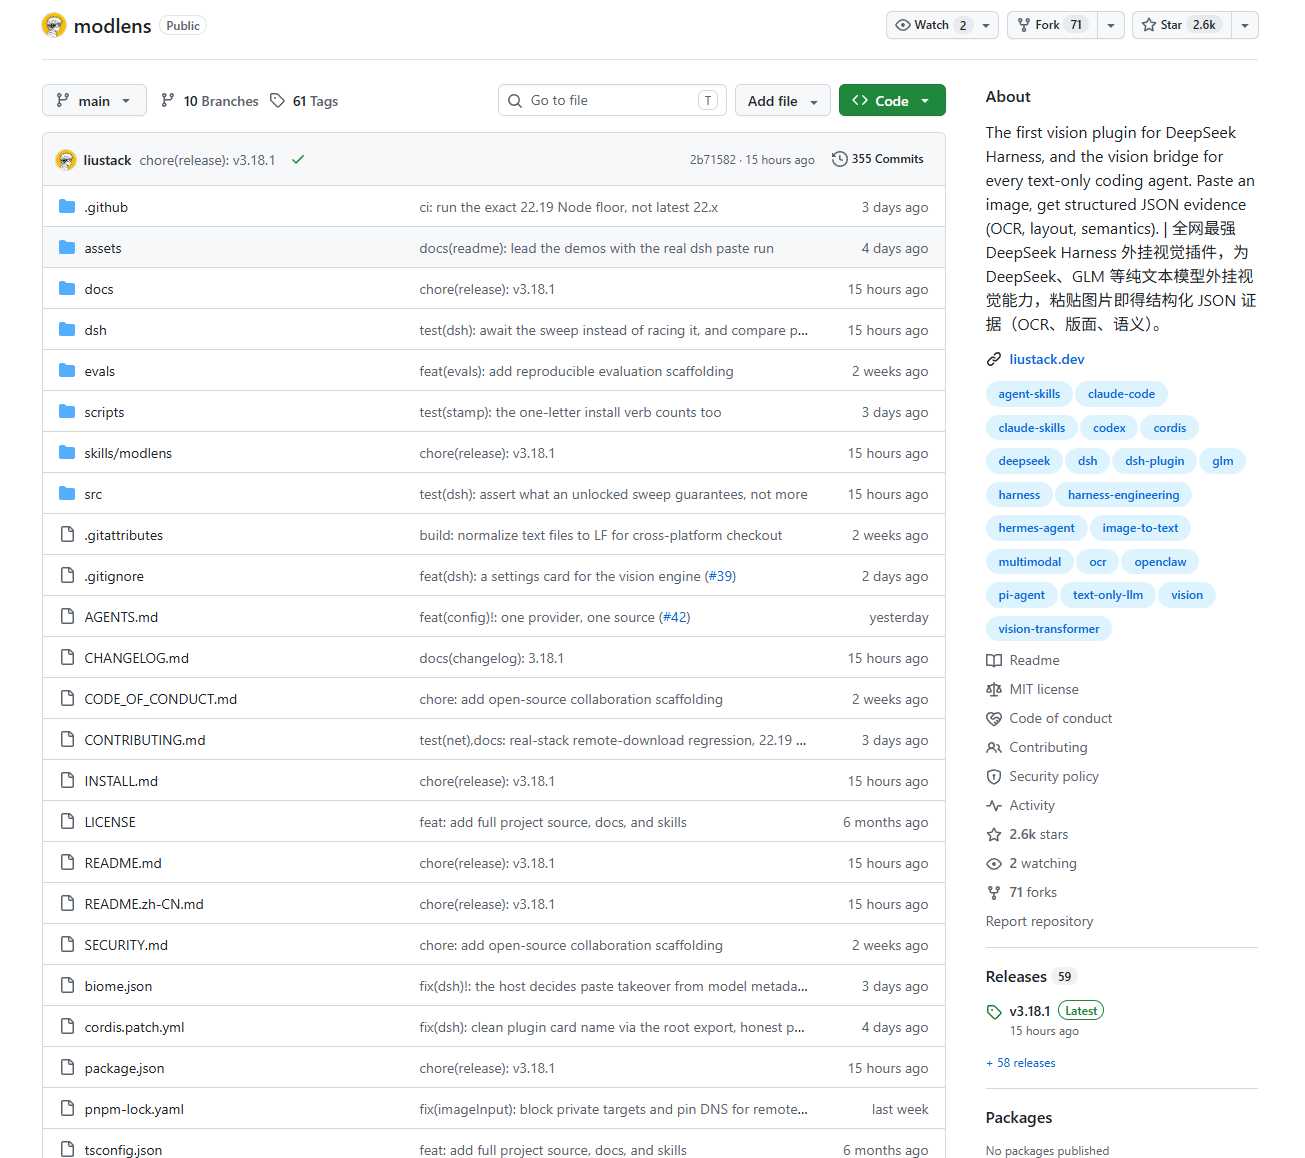
Task: Click the link icon beside liustack.dev
Action: point(994,359)
